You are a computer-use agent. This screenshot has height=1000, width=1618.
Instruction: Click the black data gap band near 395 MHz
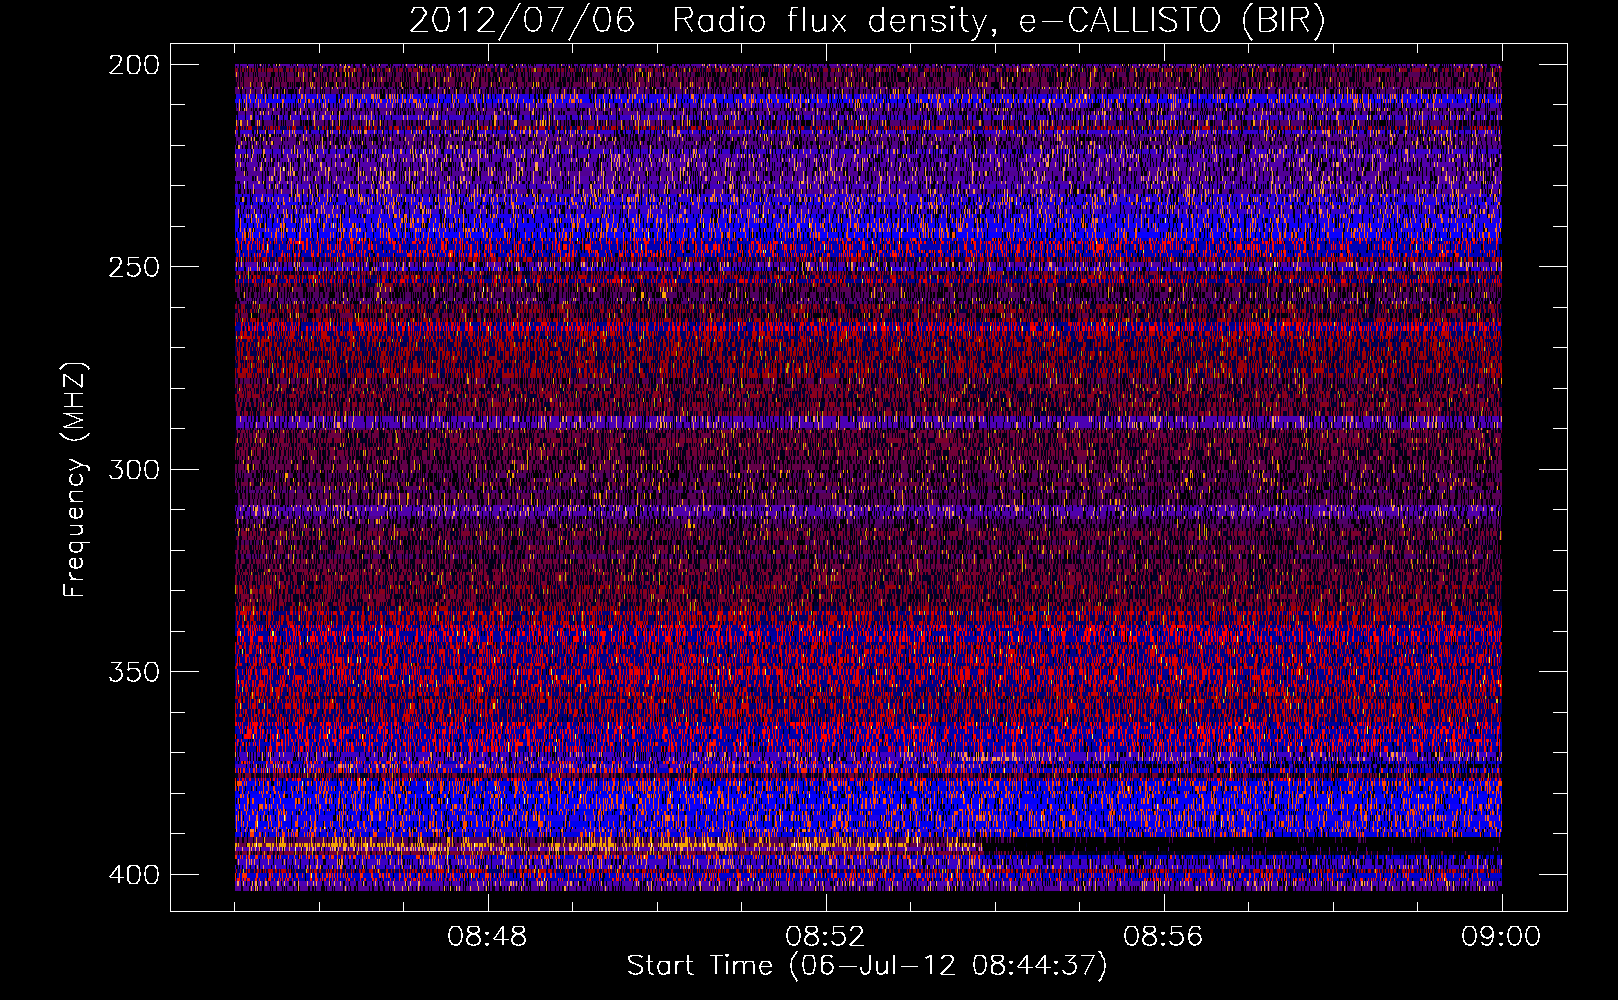[x=1240, y=846]
